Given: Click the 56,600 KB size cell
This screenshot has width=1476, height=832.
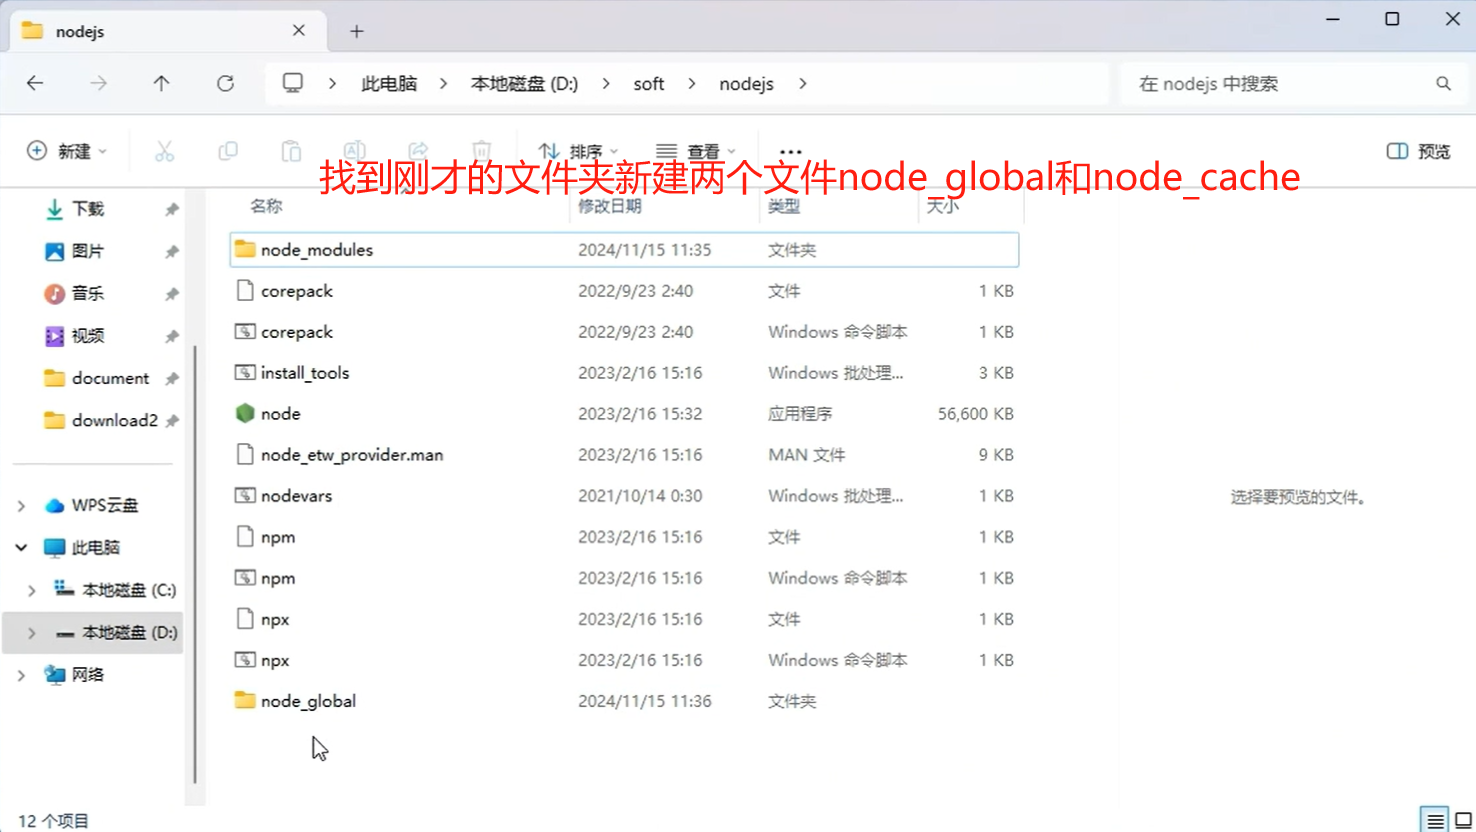Looking at the screenshot, I should (975, 414).
